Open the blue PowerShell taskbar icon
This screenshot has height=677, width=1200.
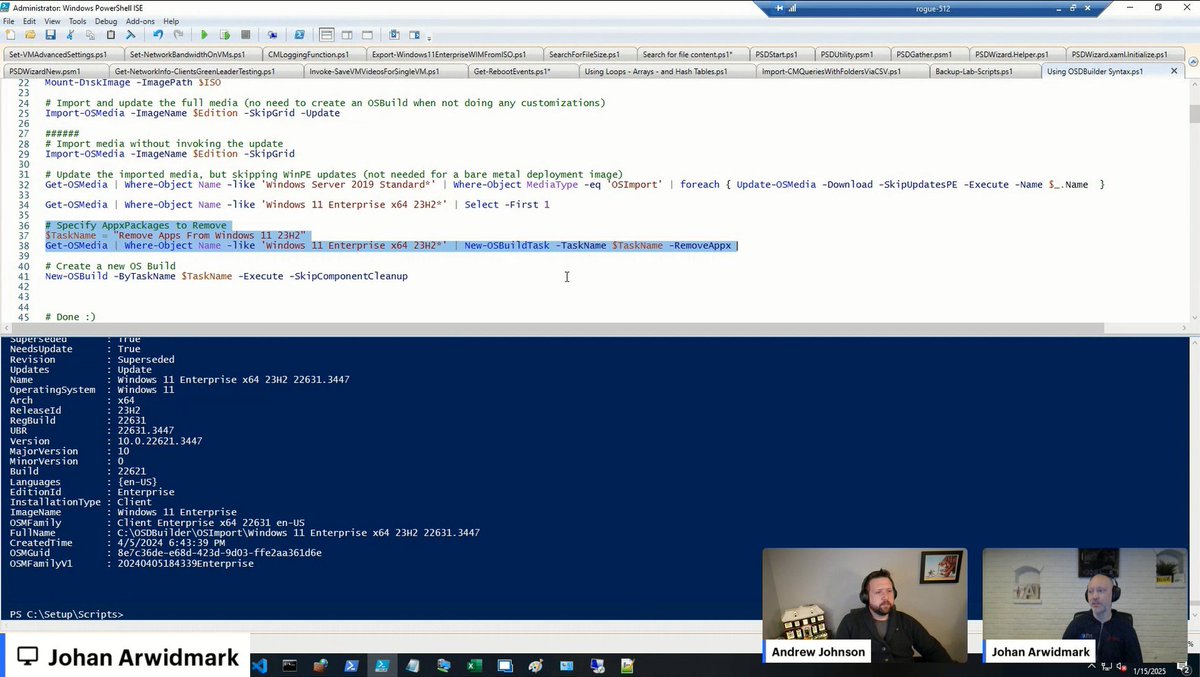352,665
